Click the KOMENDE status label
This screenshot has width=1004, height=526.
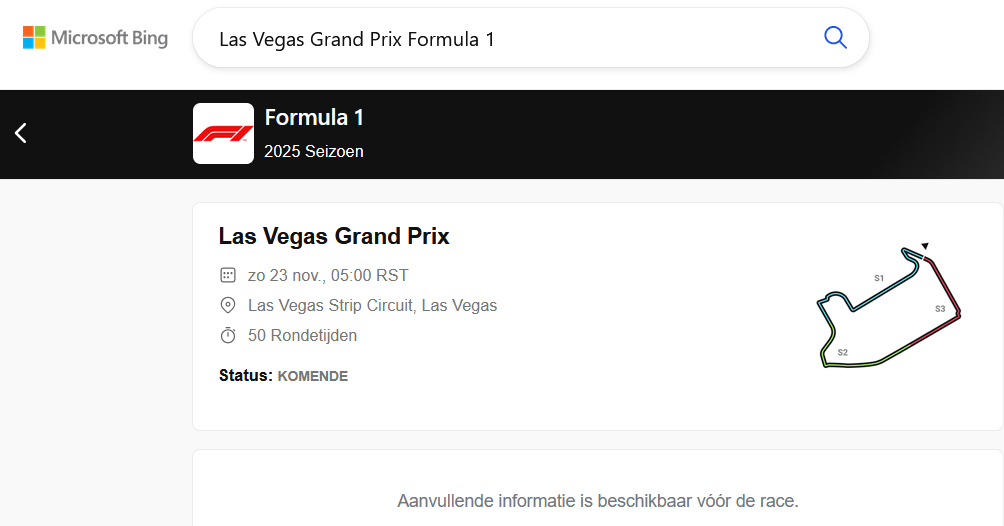pos(313,377)
